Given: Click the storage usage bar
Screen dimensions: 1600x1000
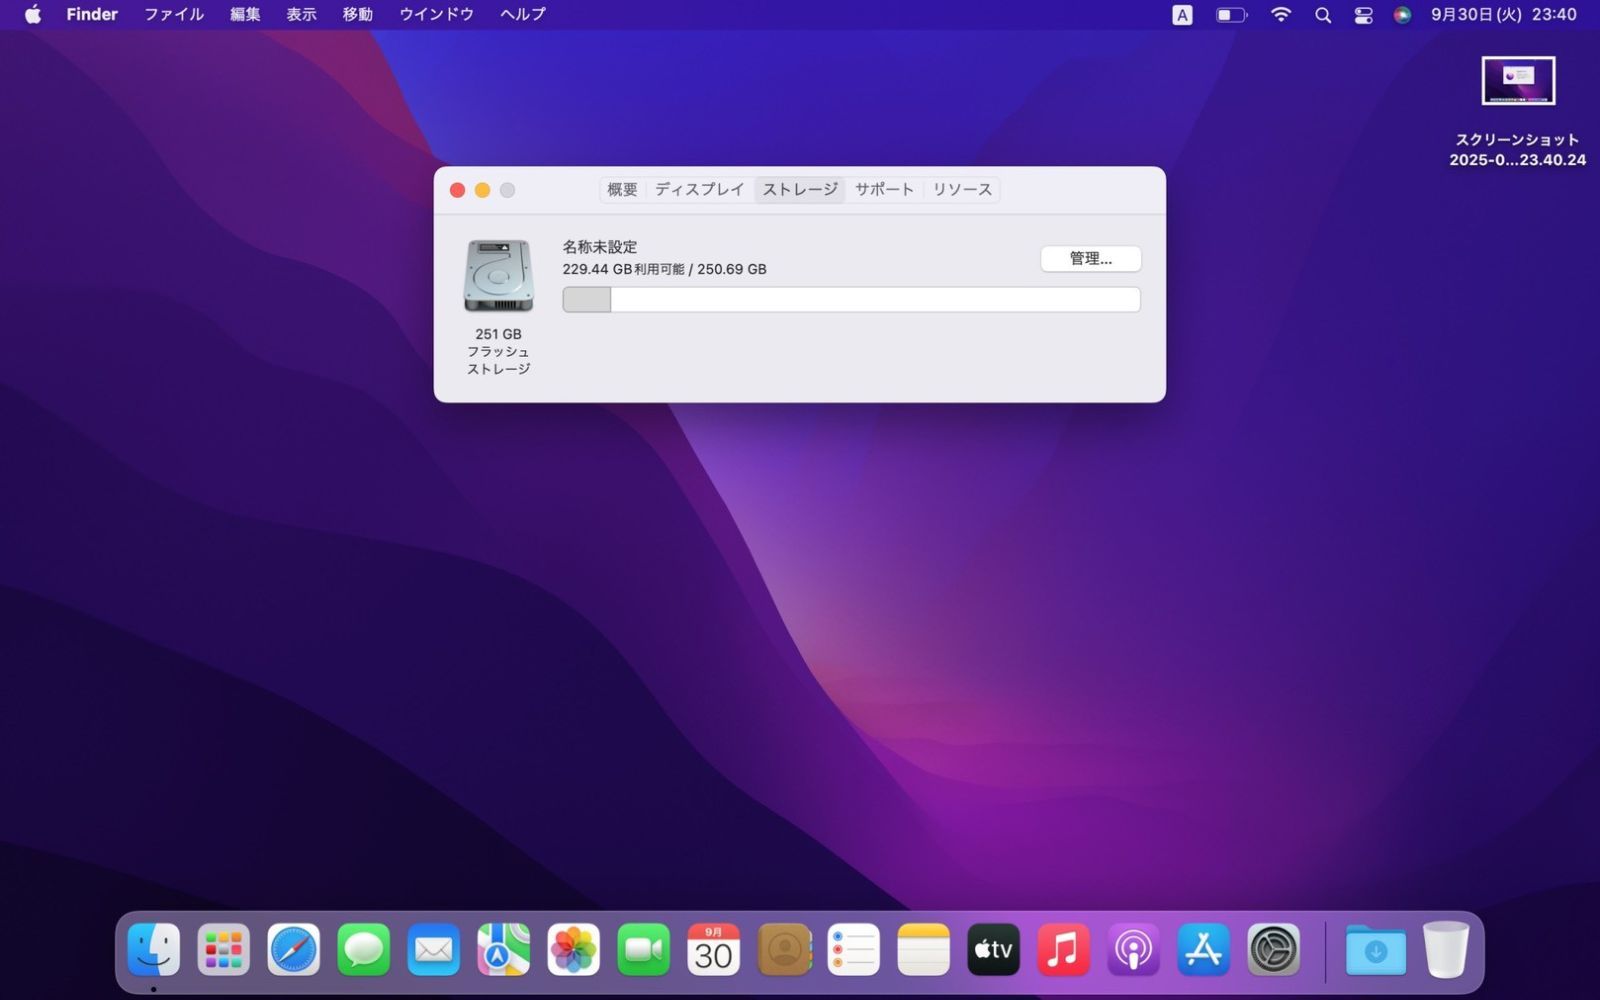Looking at the screenshot, I should pos(850,299).
